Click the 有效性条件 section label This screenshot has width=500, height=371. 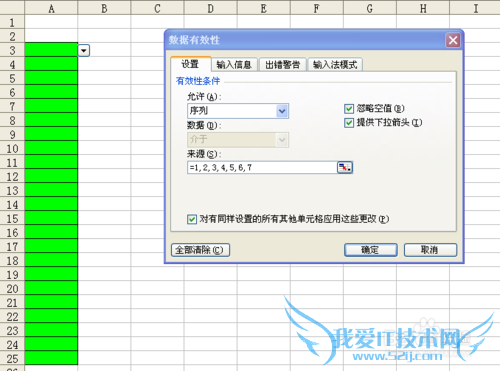point(198,81)
